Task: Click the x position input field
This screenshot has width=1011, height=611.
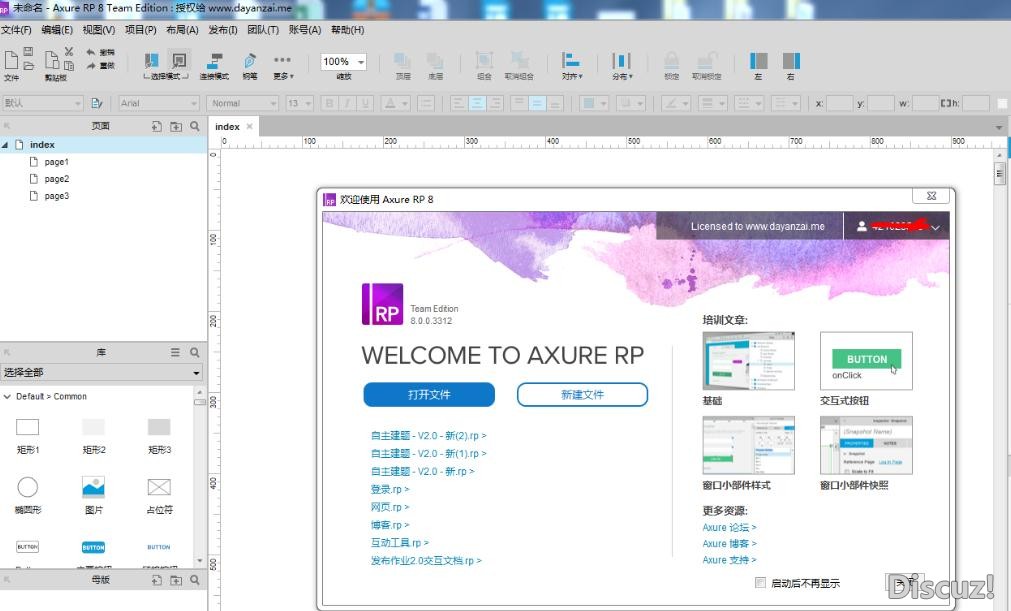Action: (839, 103)
